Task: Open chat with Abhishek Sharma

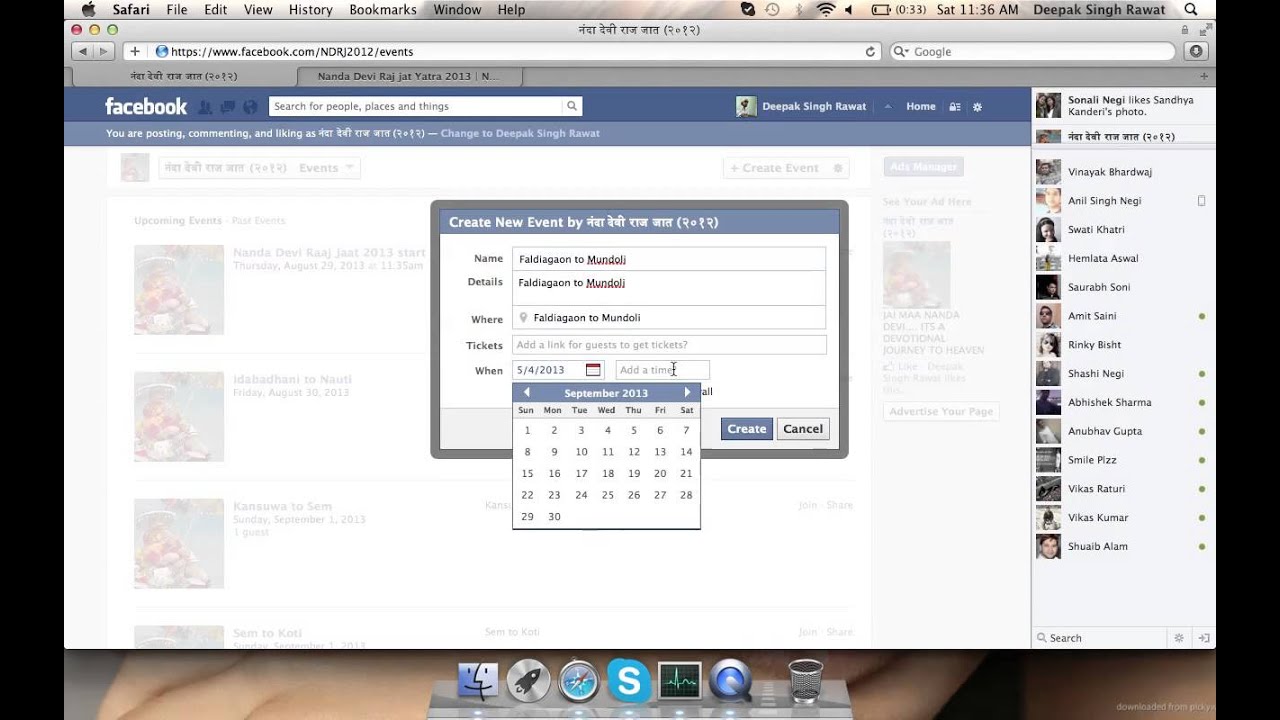Action: [1123, 403]
